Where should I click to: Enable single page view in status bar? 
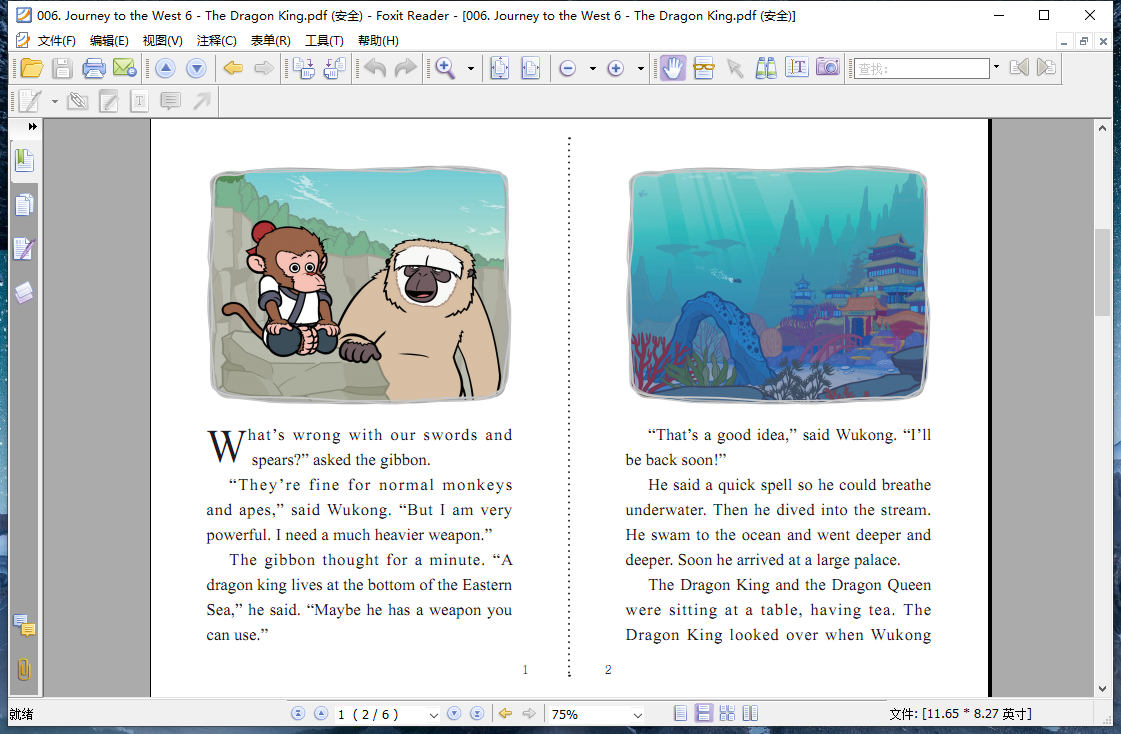point(681,714)
